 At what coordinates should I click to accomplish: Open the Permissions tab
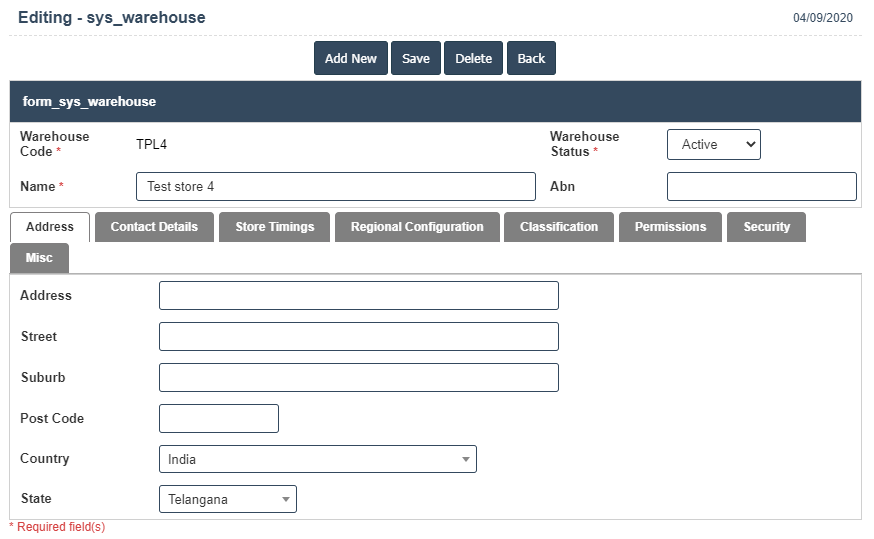670,227
